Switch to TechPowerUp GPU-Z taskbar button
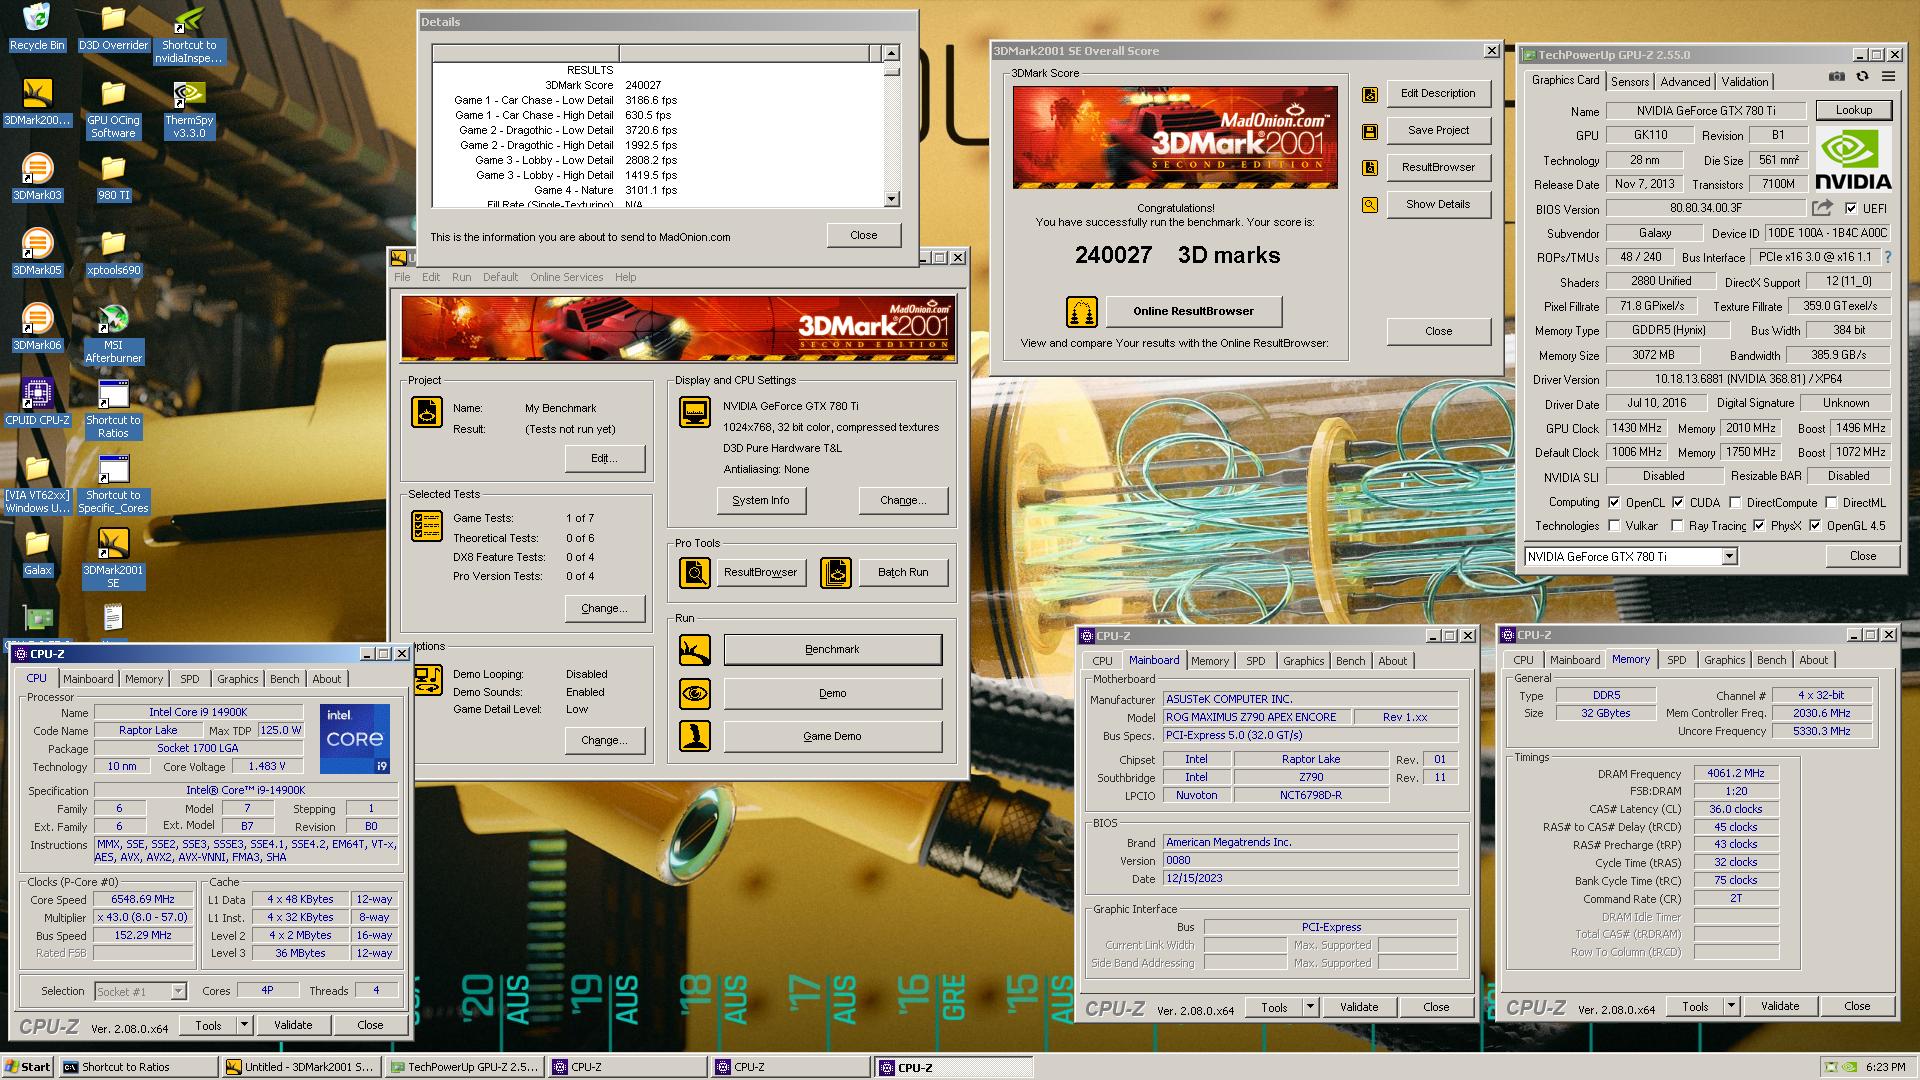Viewport: 1920px width, 1080px height. (465, 1067)
